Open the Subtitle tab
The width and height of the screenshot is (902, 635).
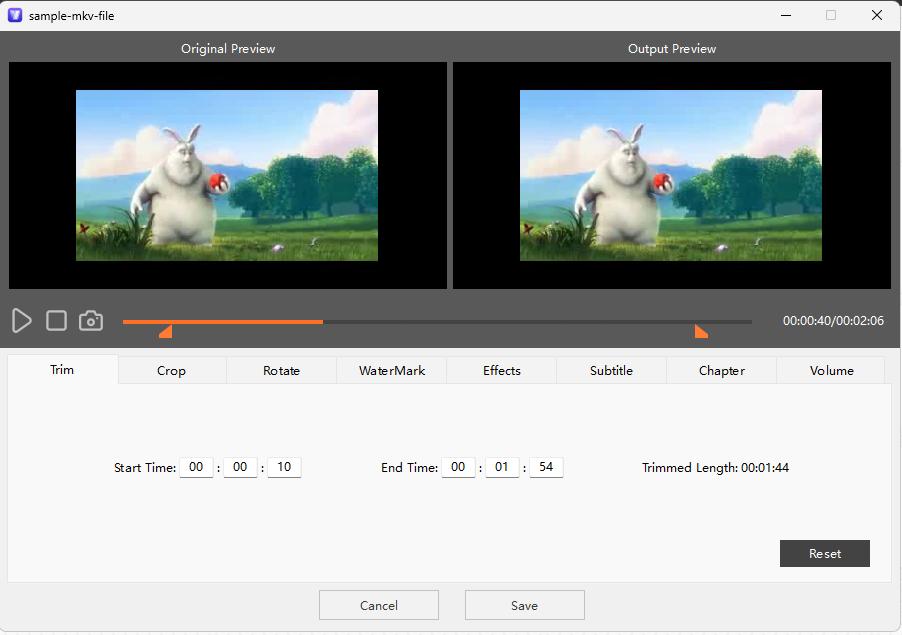point(611,370)
